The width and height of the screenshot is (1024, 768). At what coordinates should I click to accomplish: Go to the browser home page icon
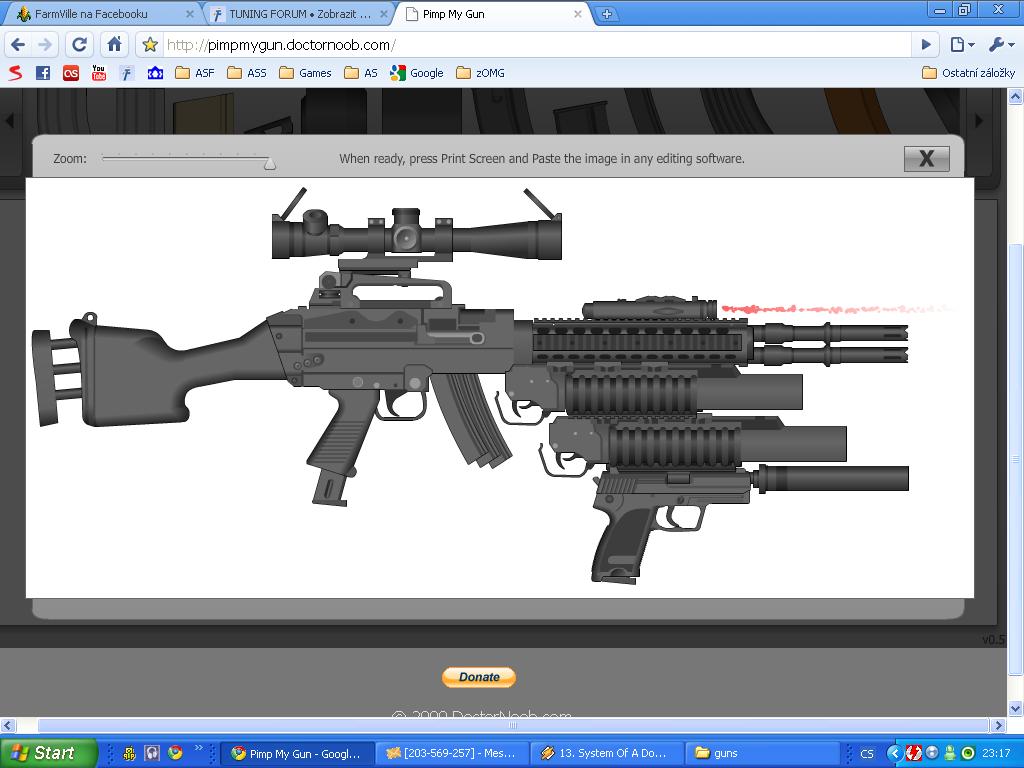pyautogui.click(x=115, y=44)
